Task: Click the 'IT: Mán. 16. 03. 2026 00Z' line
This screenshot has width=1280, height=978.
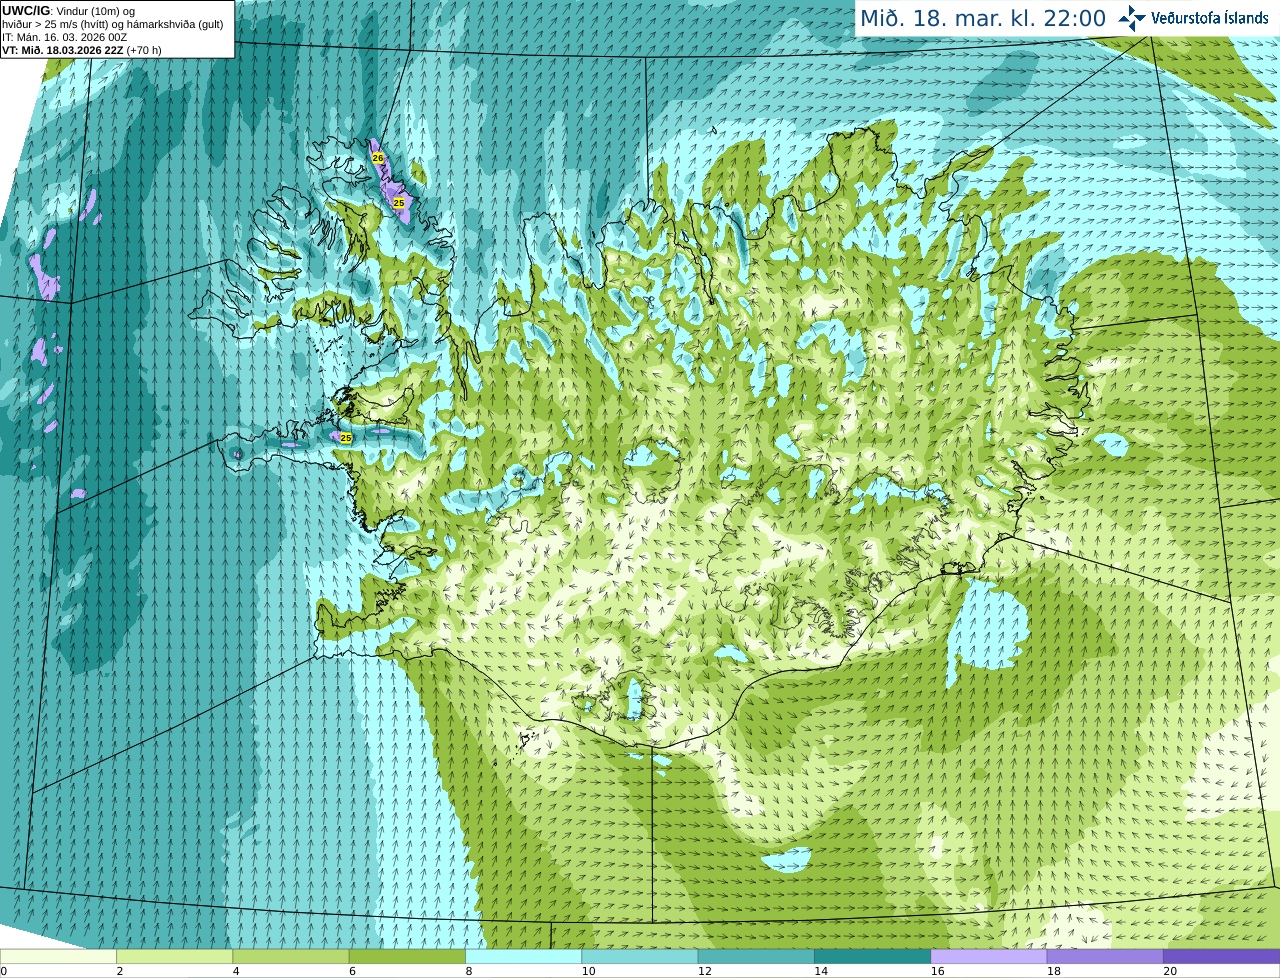Action: (64, 37)
